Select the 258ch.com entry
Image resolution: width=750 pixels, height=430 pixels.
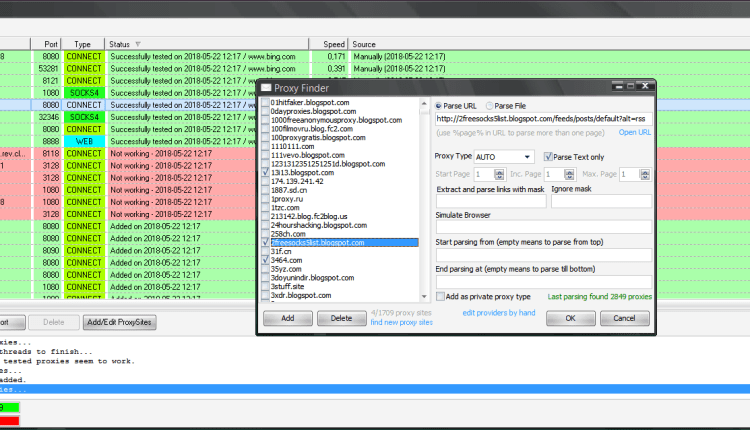point(288,234)
